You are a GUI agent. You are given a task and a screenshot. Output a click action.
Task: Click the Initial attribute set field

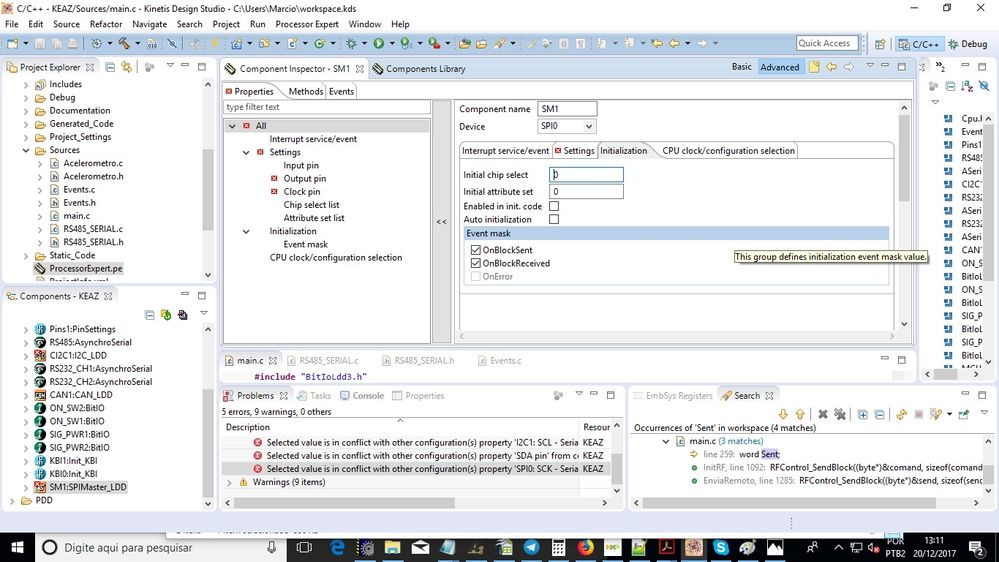coord(586,191)
